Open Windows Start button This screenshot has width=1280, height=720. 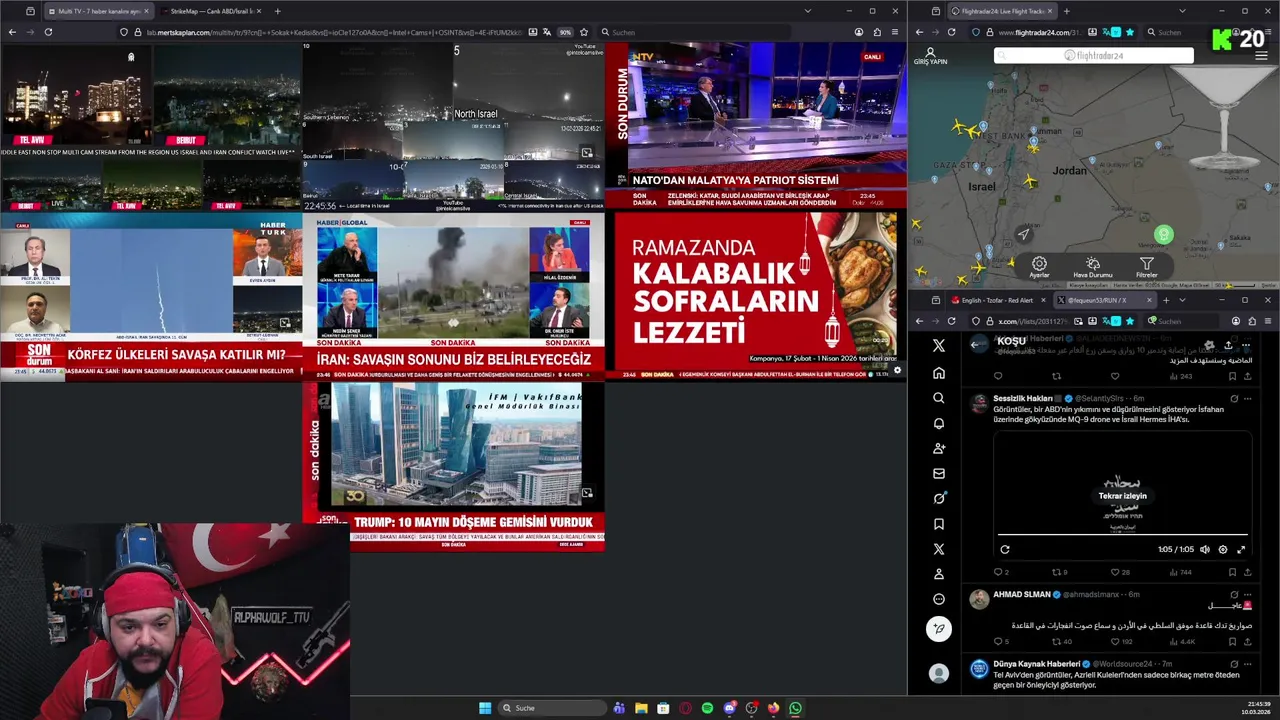point(485,708)
